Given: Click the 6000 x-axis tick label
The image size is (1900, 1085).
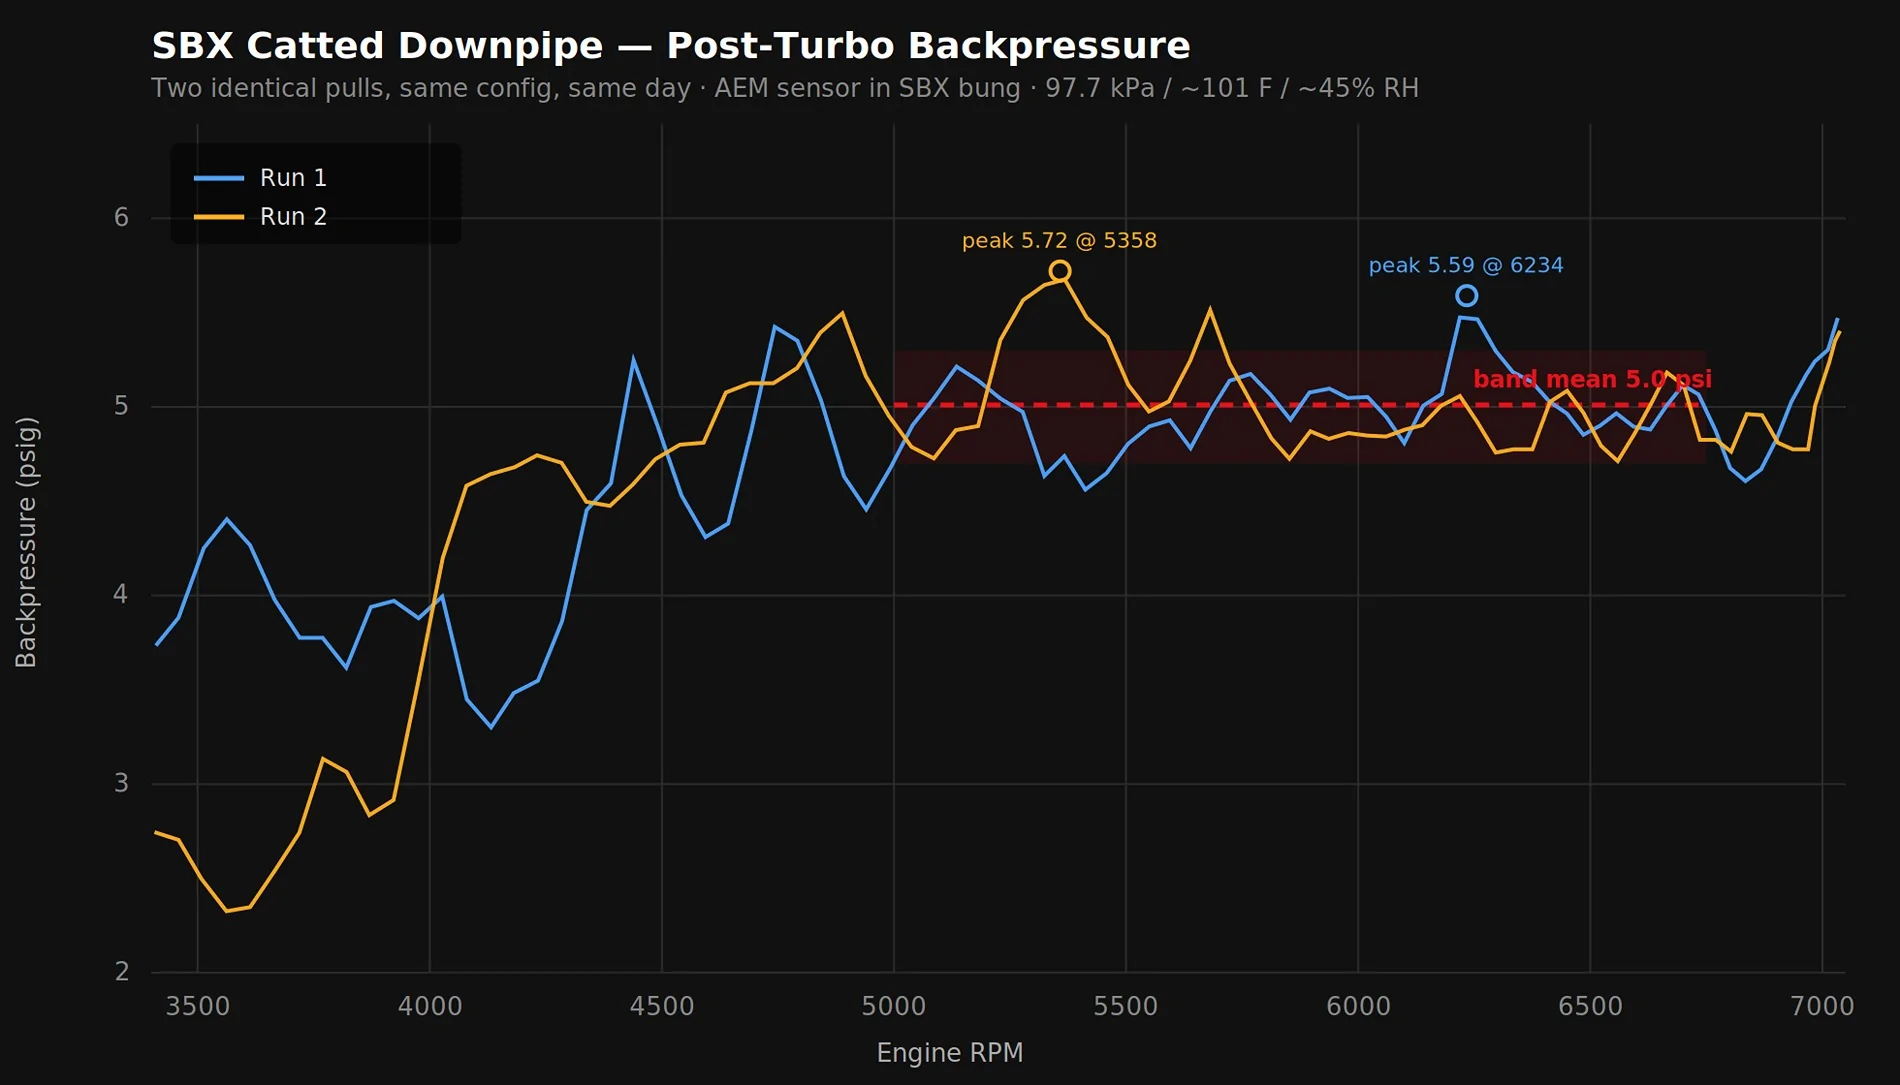Looking at the screenshot, I should click(x=1358, y=1006).
